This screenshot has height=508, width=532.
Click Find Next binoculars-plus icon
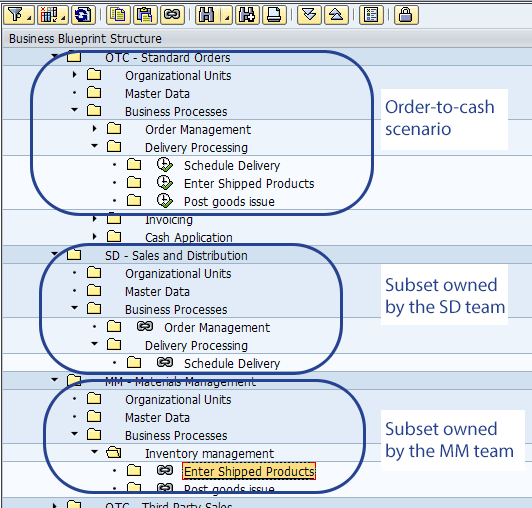pyautogui.click(x=247, y=15)
